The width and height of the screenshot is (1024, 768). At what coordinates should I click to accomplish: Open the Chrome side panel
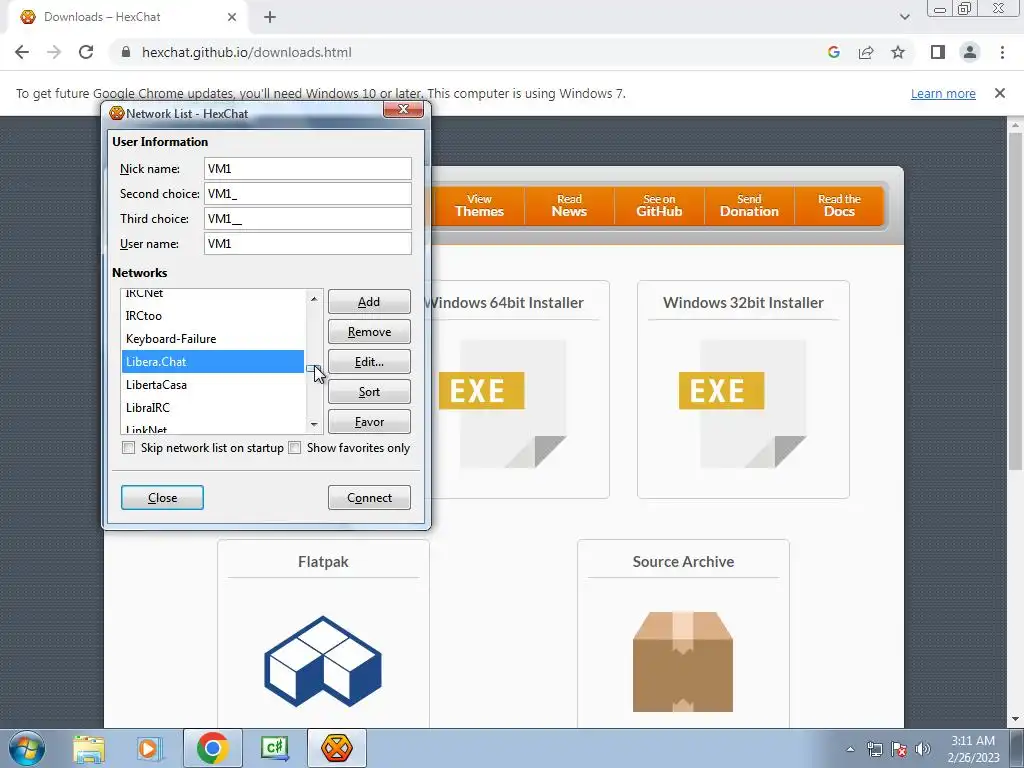pyautogui.click(x=938, y=52)
